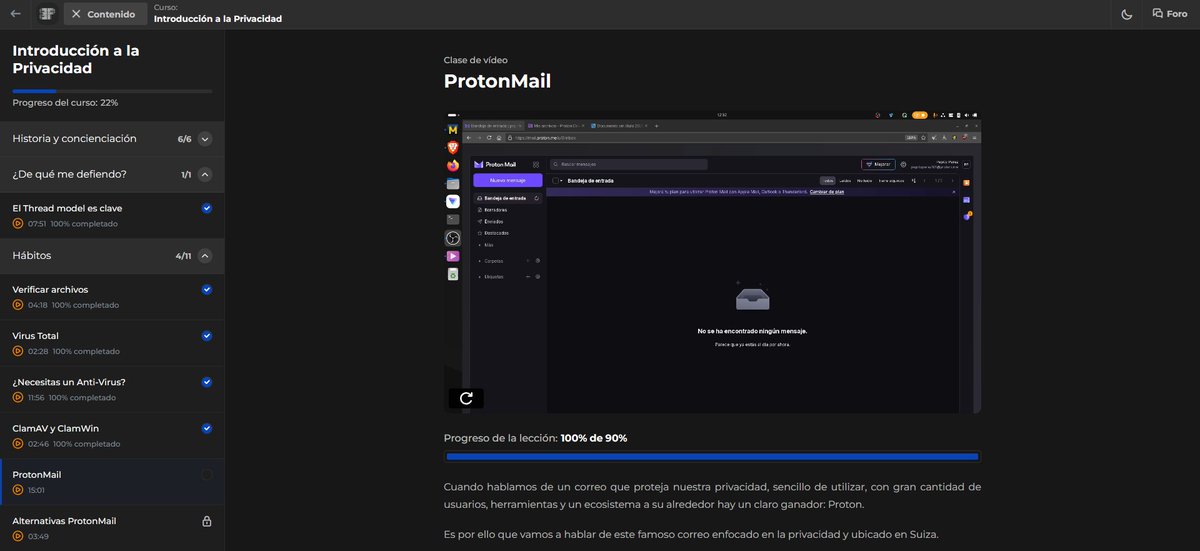Image resolution: width=1200 pixels, height=551 pixels.
Task: Click play icon beside 02:28 Virus Total
Action: (x=18, y=351)
